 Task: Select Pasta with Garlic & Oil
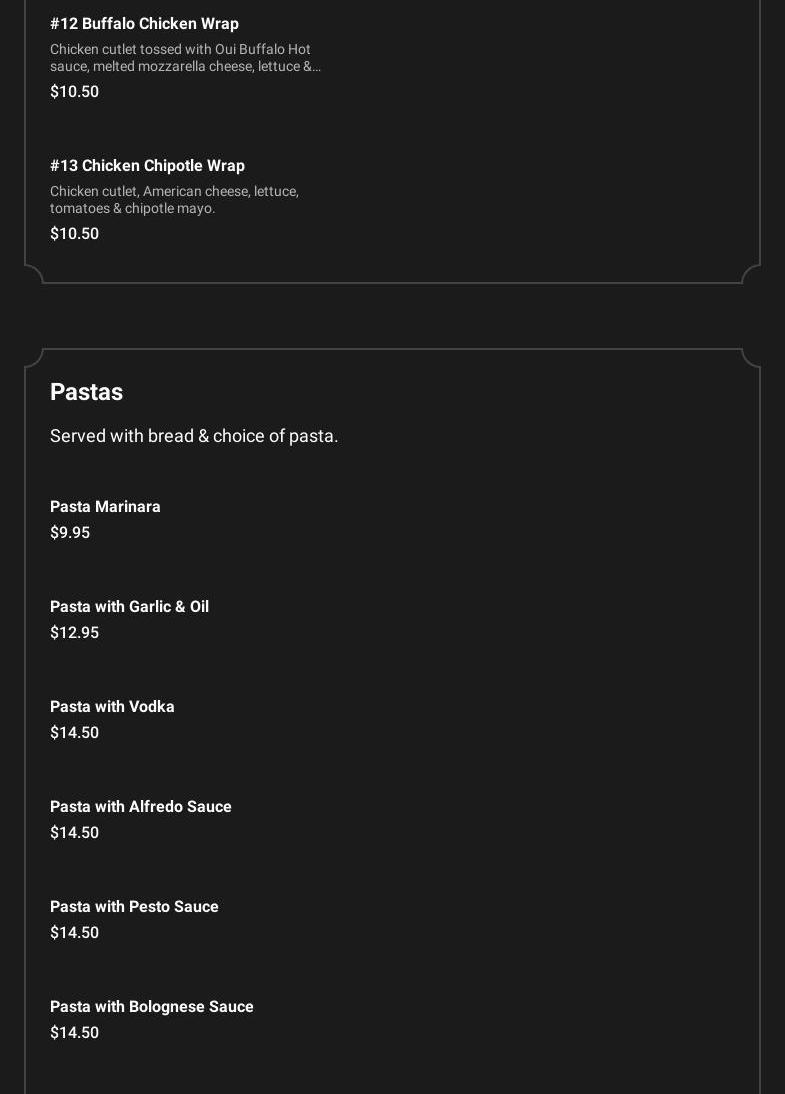(x=129, y=607)
